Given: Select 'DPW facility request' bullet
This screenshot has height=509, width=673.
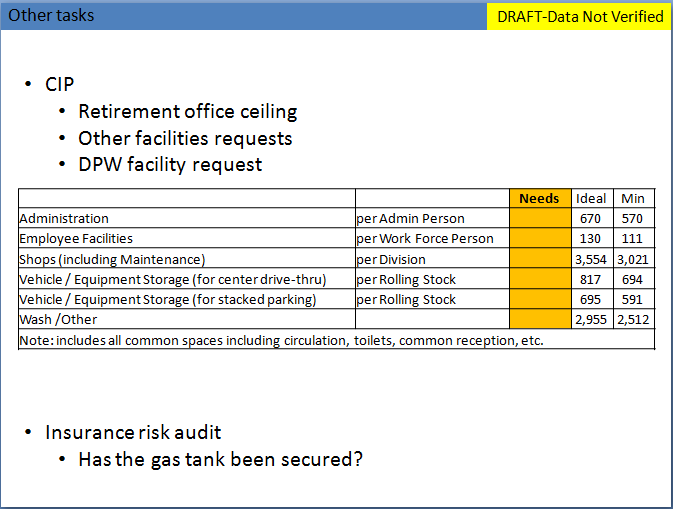Looking at the screenshot, I should coord(170,164).
